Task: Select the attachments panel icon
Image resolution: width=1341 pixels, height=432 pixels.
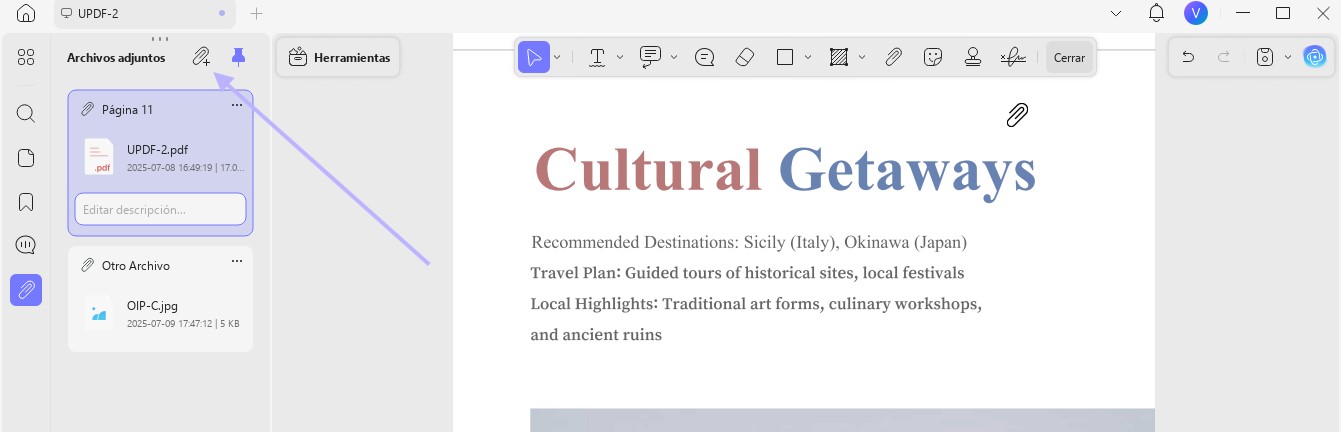Action: tap(26, 290)
